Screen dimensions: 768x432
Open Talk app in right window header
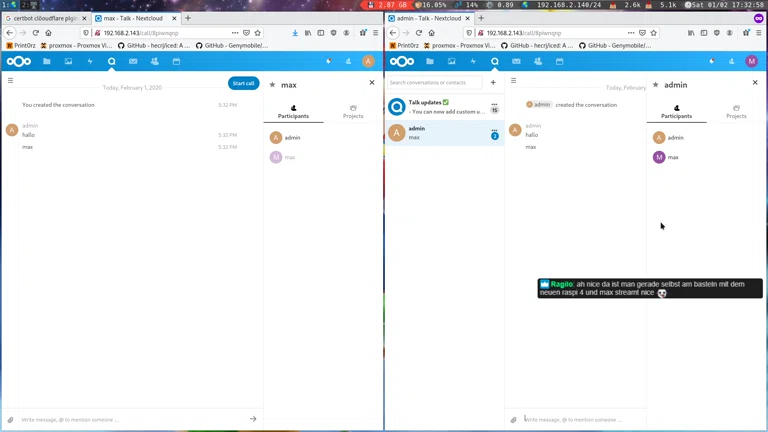tap(495, 61)
